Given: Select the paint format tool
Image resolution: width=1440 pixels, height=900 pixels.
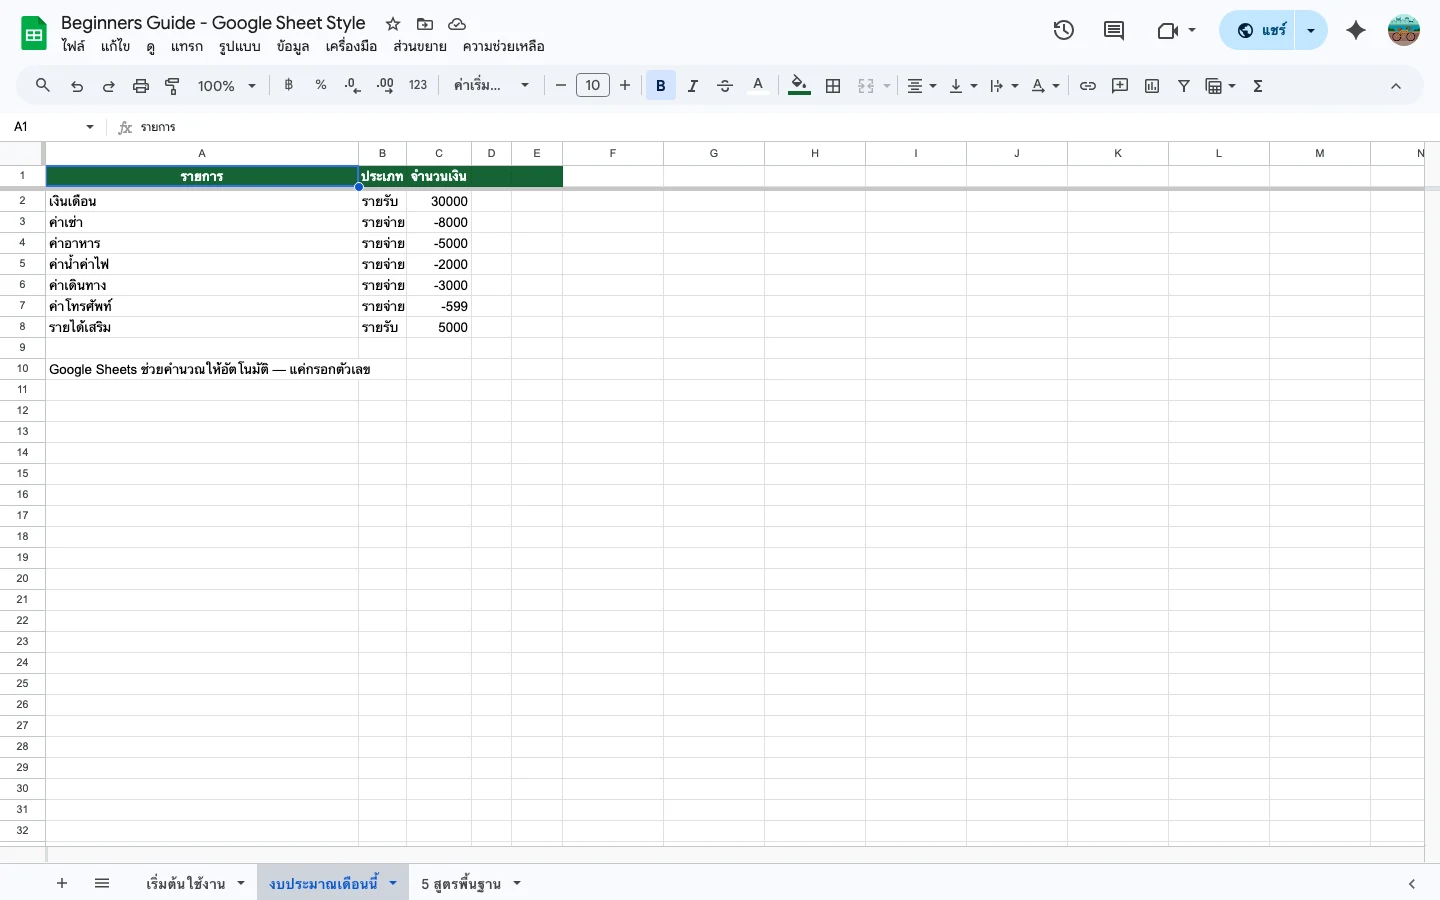Looking at the screenshot, I should pos(172,85).
